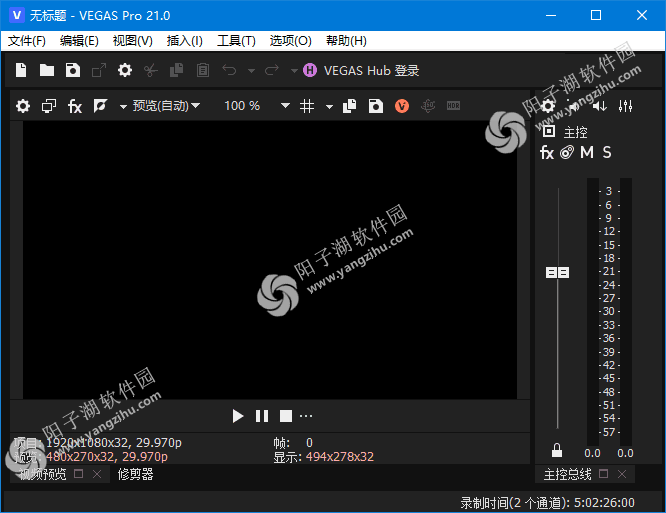Open 帮助(H) menu

(346, 41)
